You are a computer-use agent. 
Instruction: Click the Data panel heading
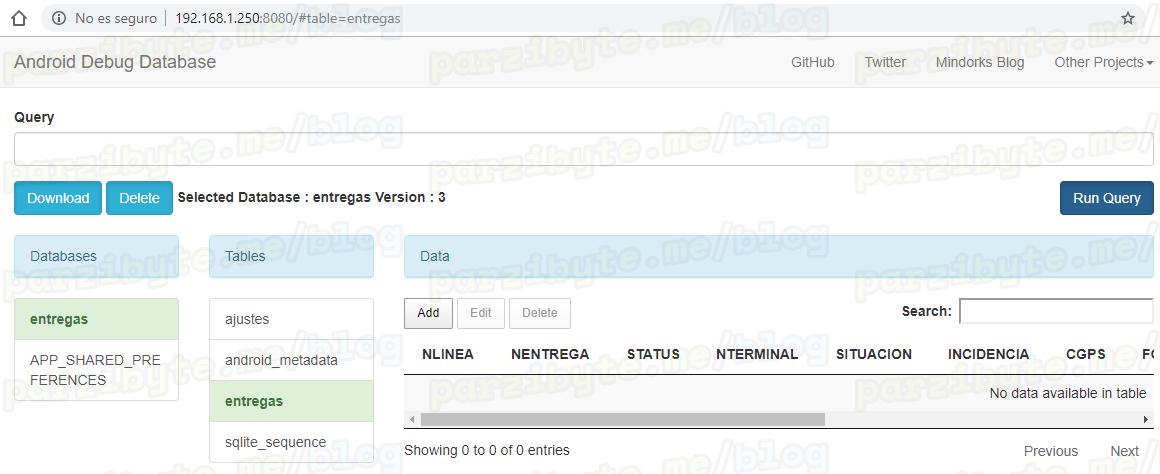[x=778, y=256]
